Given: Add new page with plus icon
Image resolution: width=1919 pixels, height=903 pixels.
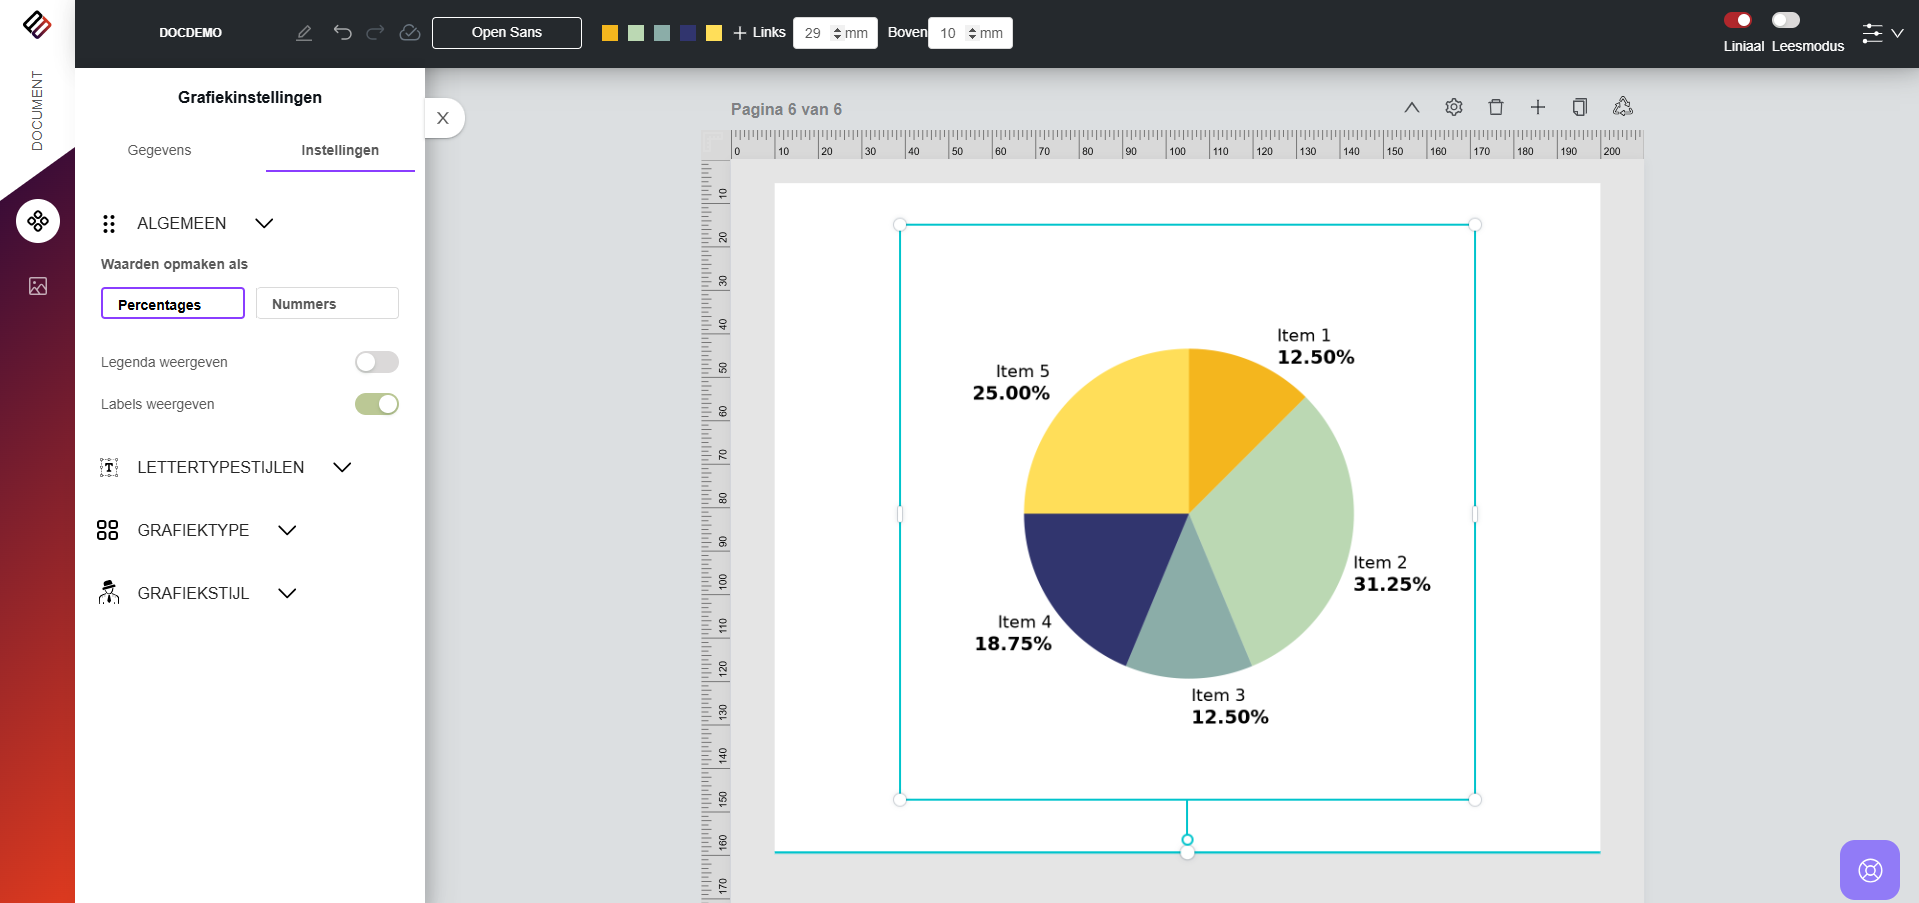Looking at the screenshot, I should pyautogui.click(x=1538, y=107).
